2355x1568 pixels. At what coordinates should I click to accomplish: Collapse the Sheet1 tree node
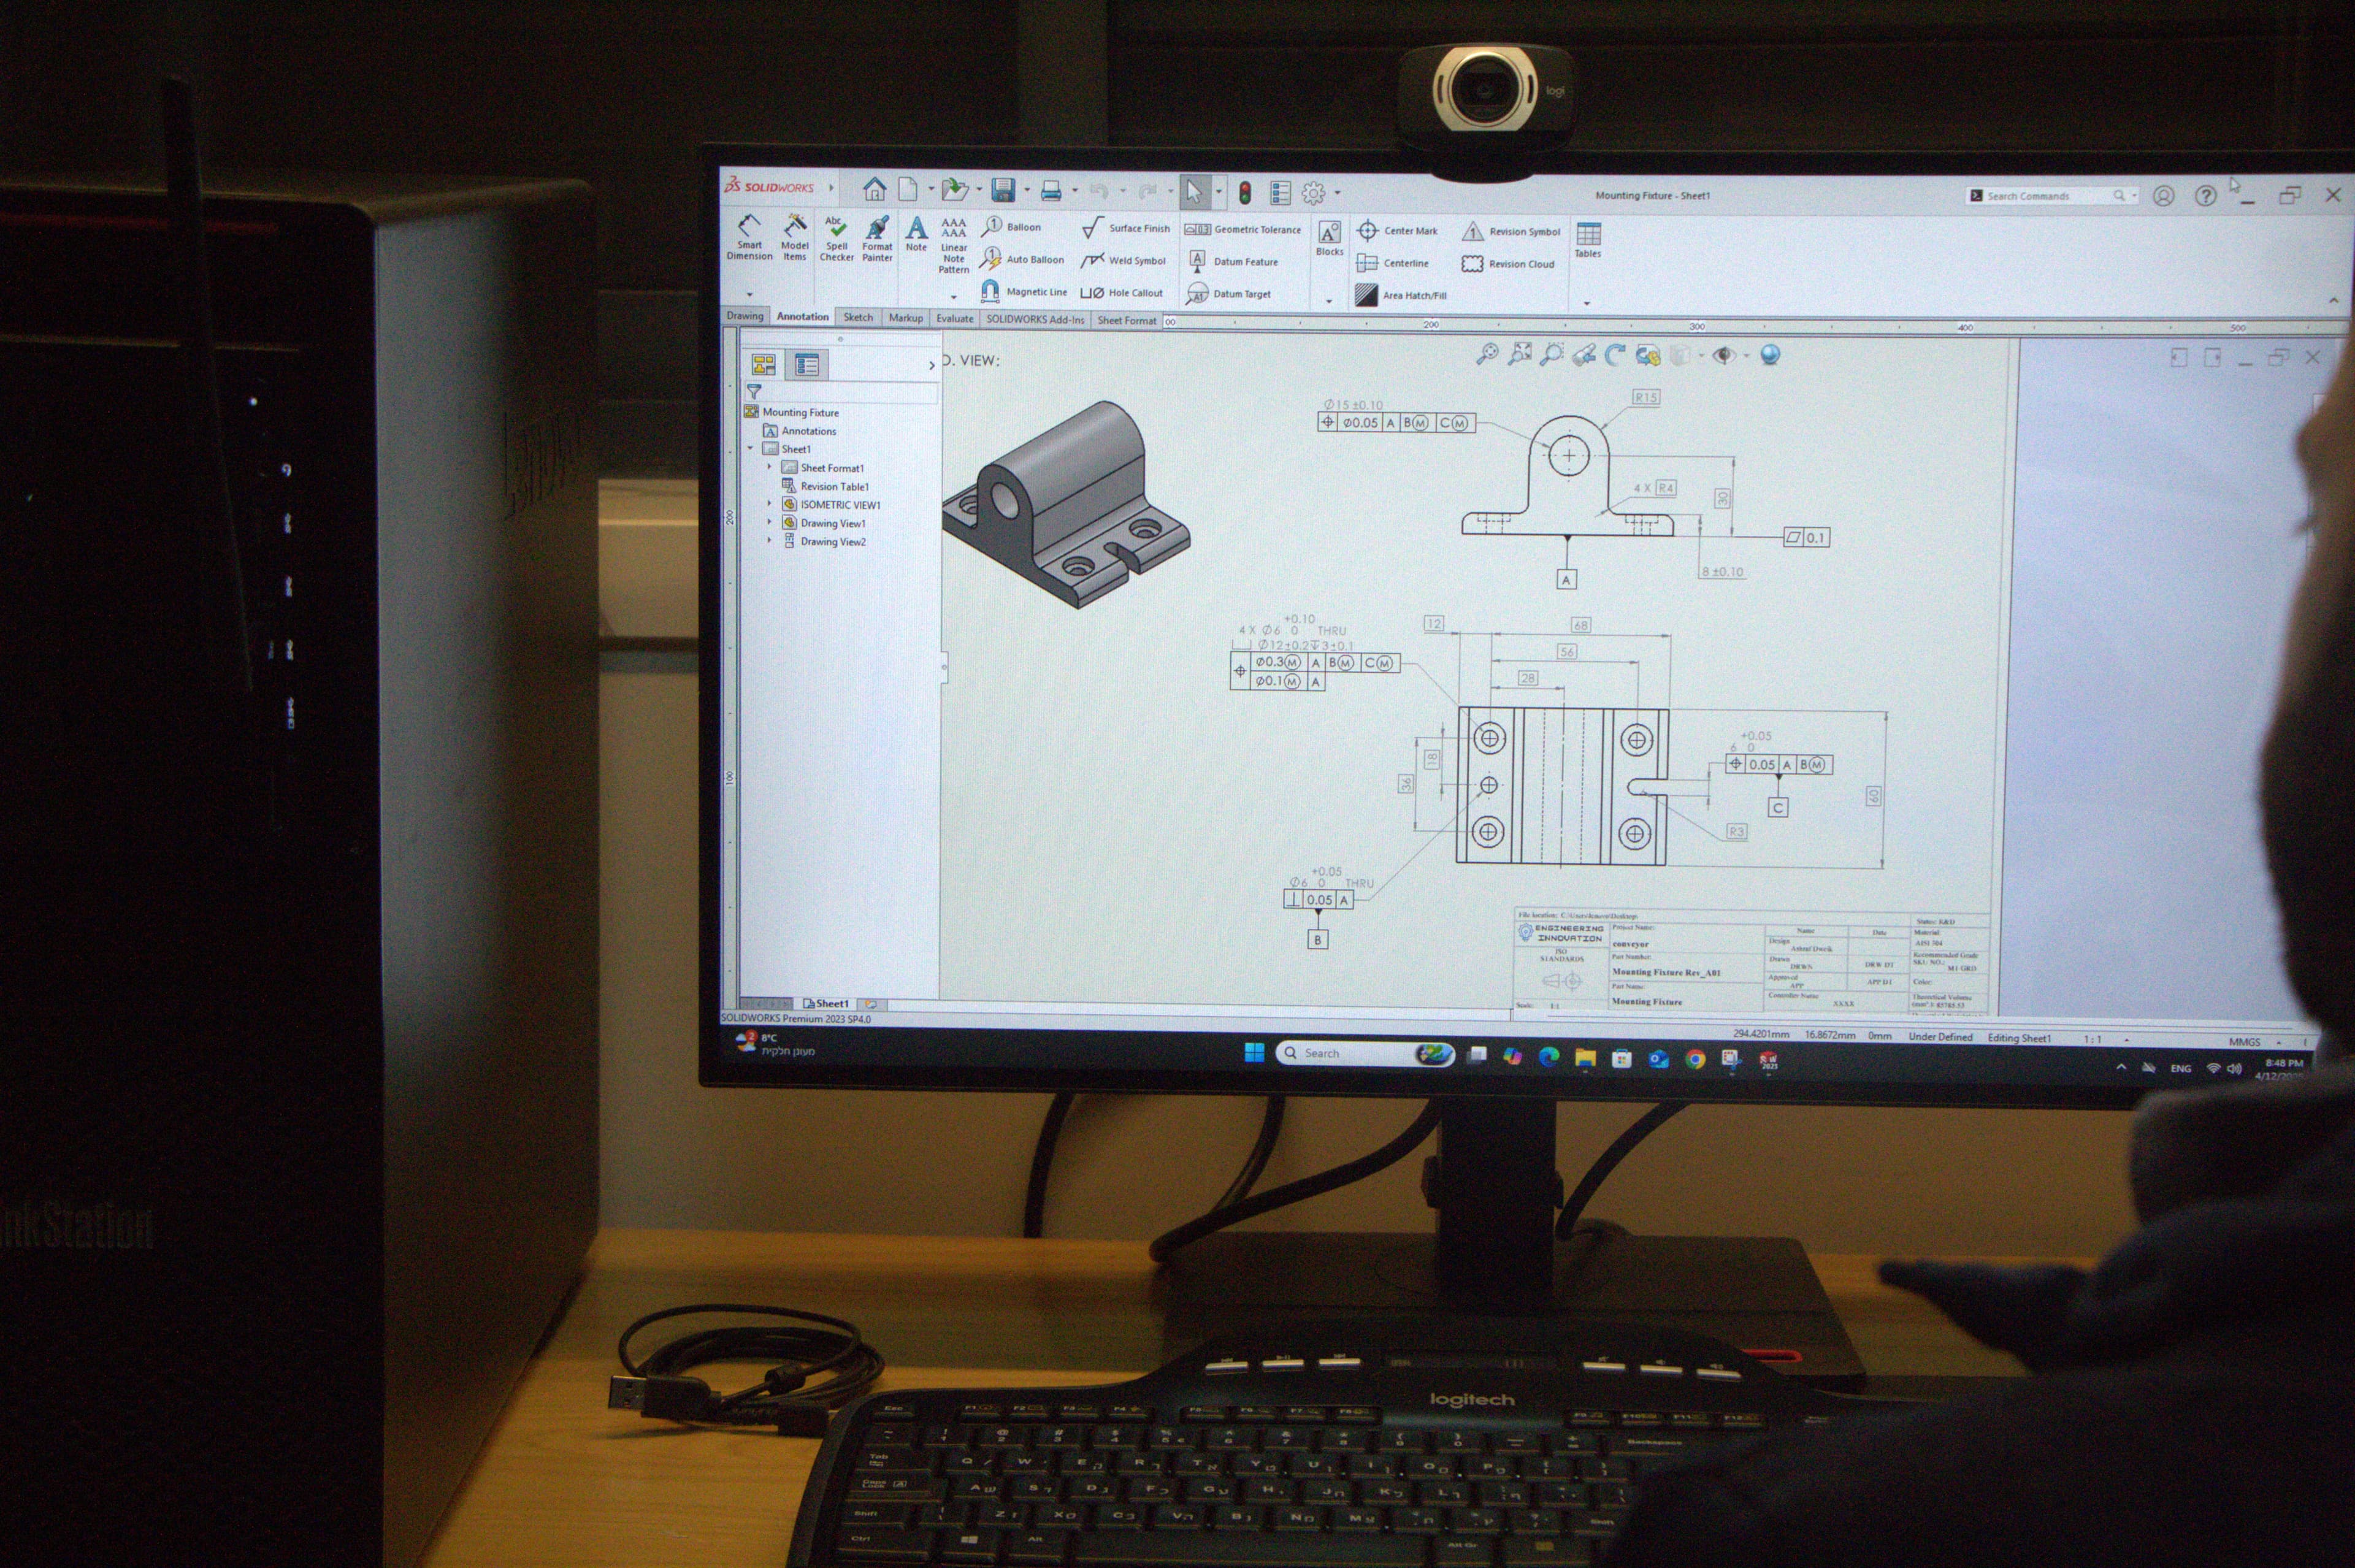point(751,448)
